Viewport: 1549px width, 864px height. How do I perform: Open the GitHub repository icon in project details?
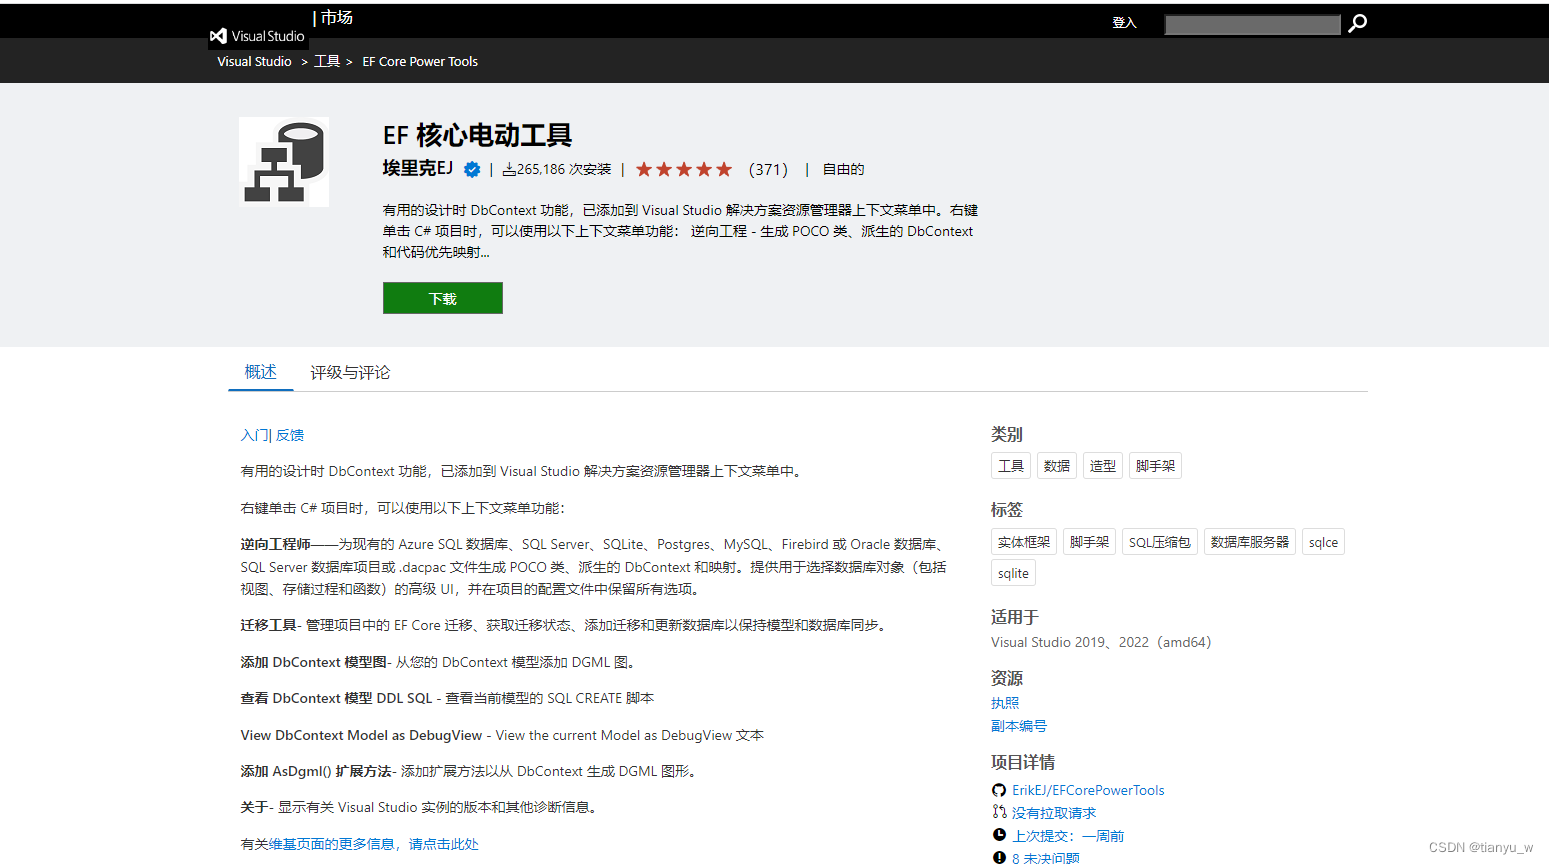click(x=999, y=790)
